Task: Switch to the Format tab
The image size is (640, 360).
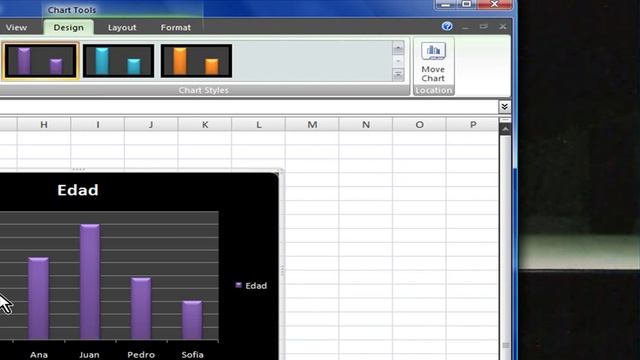Action: point(176,27)
